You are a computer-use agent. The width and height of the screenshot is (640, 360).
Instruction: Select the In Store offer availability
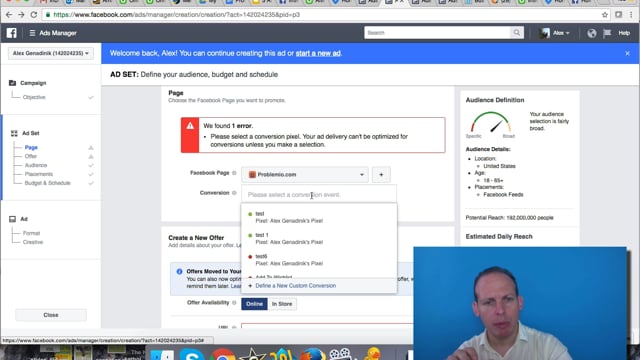[x=282, y=304]
